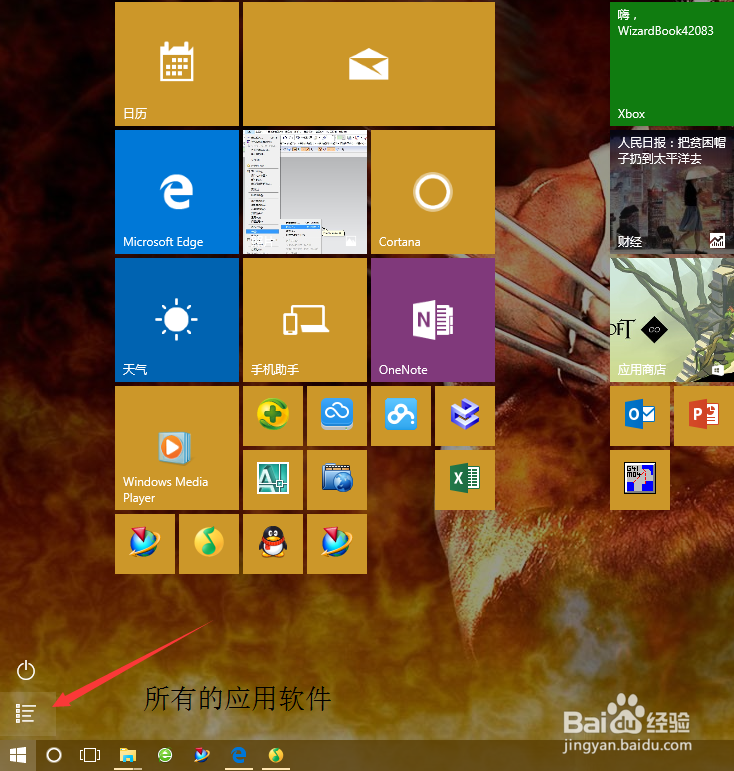Switch to QQ Music on the taskbar
734x771 pixels.
(276, 755)
